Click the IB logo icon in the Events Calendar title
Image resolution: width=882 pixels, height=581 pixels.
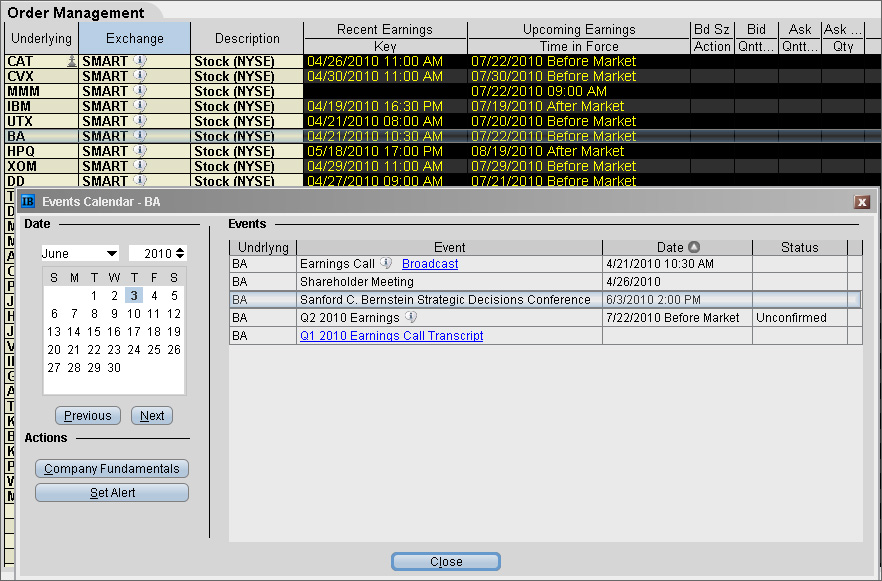point(28,201)
